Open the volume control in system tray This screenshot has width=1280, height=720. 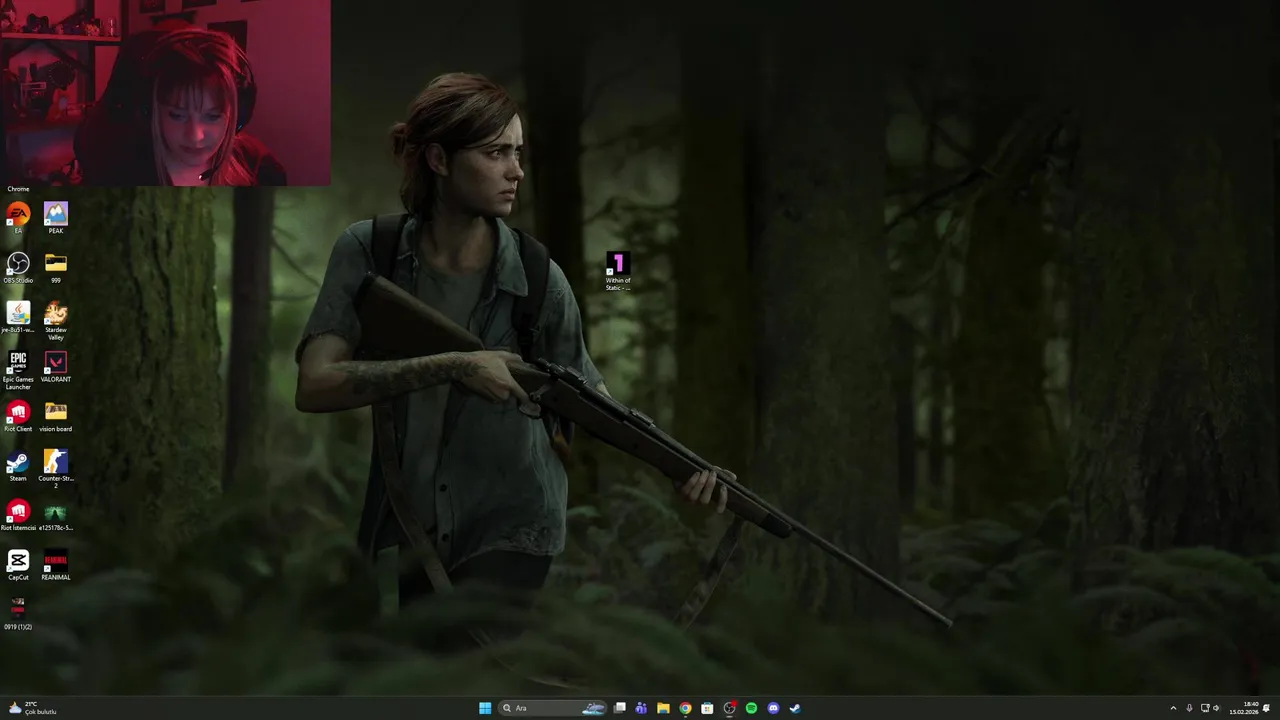click(x=1217, y=708)
